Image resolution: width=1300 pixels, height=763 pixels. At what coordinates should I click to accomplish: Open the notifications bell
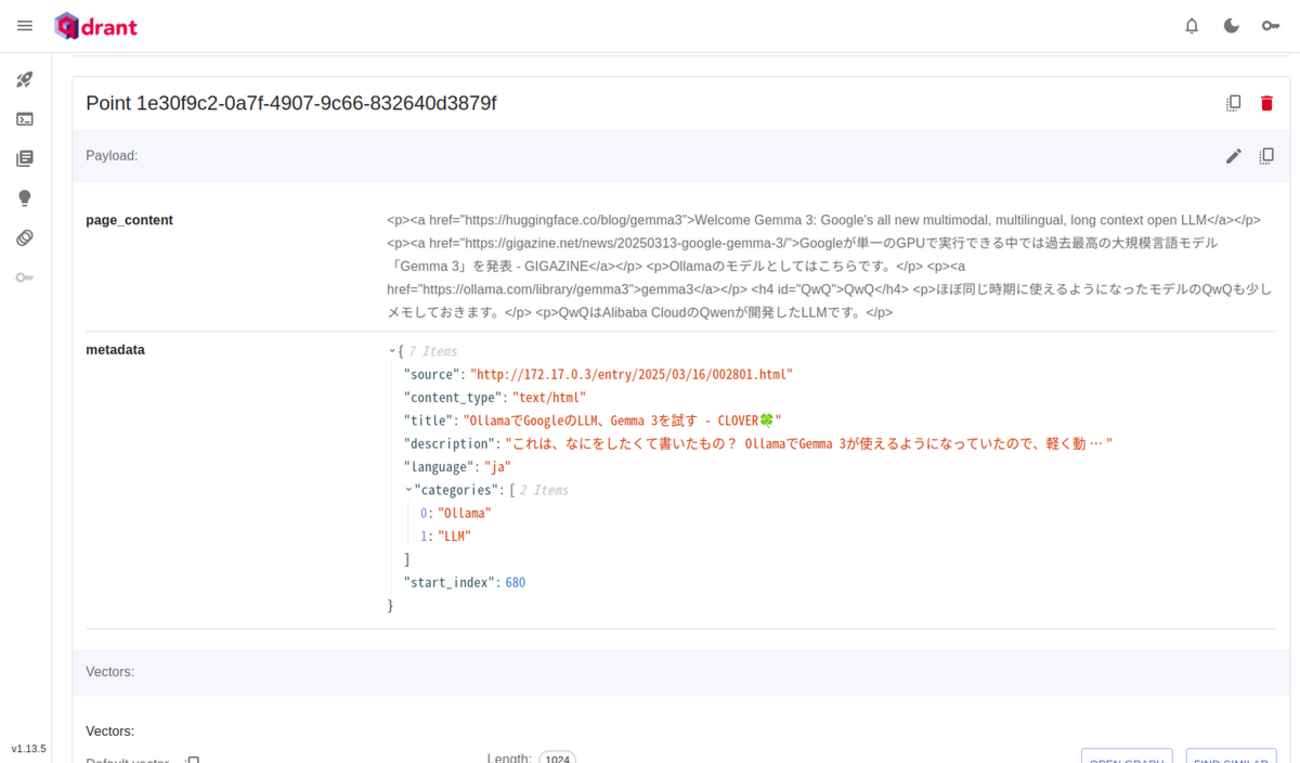click(x=1191, y=26)
